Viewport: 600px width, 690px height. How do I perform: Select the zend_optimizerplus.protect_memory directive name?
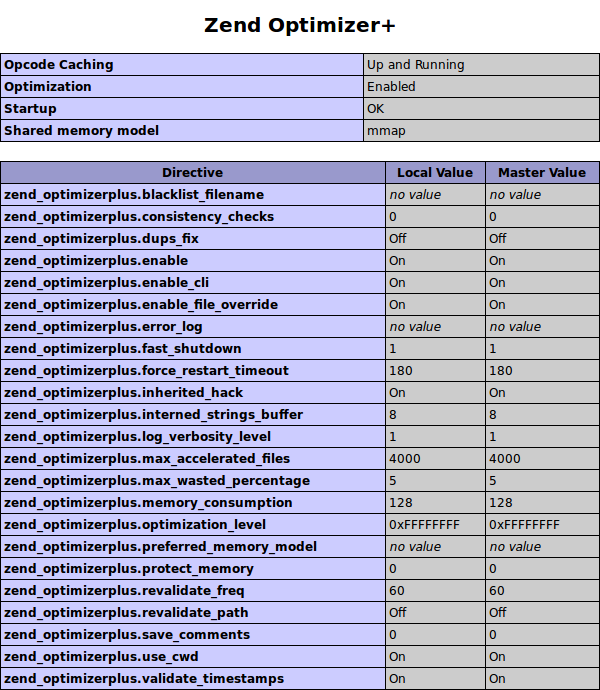(129, 569)
